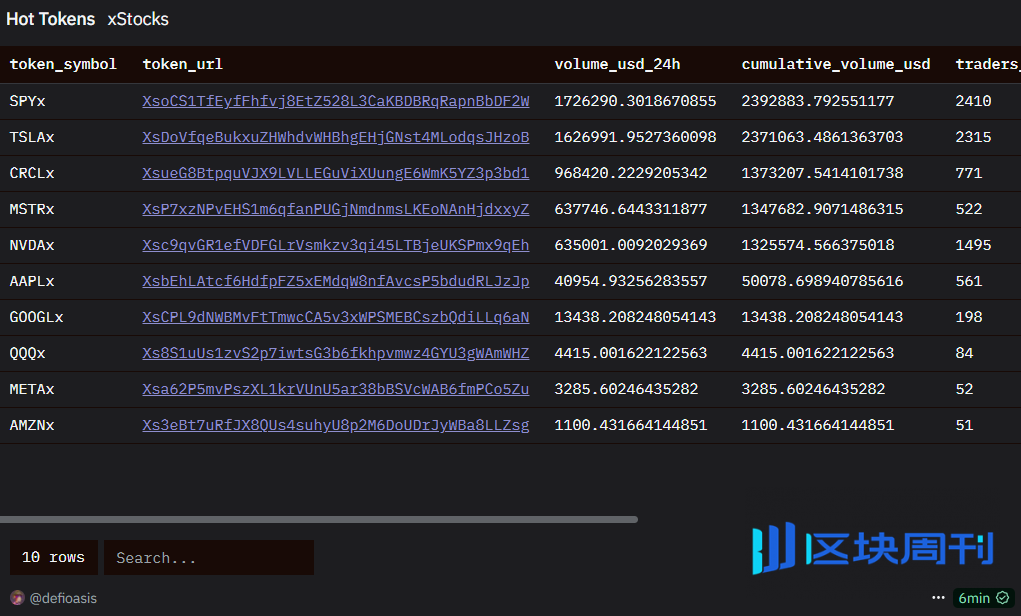Image resolution: width=1021 pixels, height=616 pixels.
Task: Sort by token_symbol column header
Action: [63, 64]
